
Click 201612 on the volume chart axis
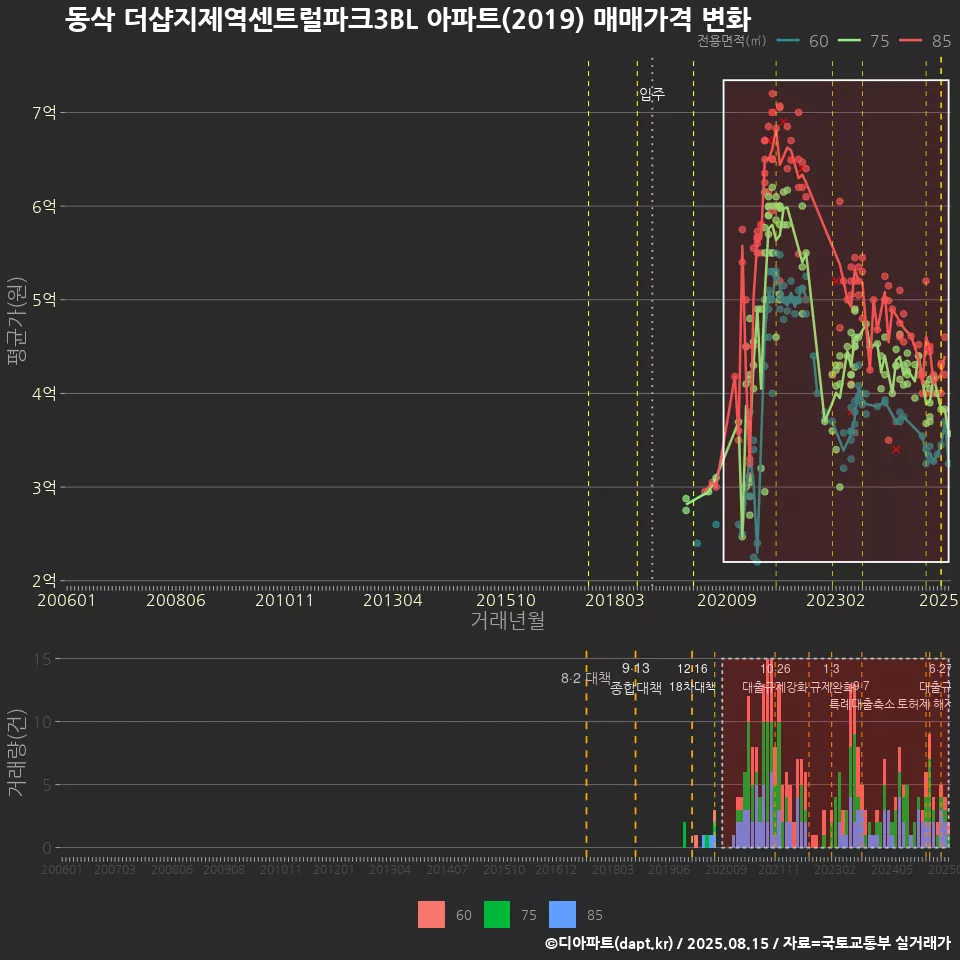coord(556,869)
